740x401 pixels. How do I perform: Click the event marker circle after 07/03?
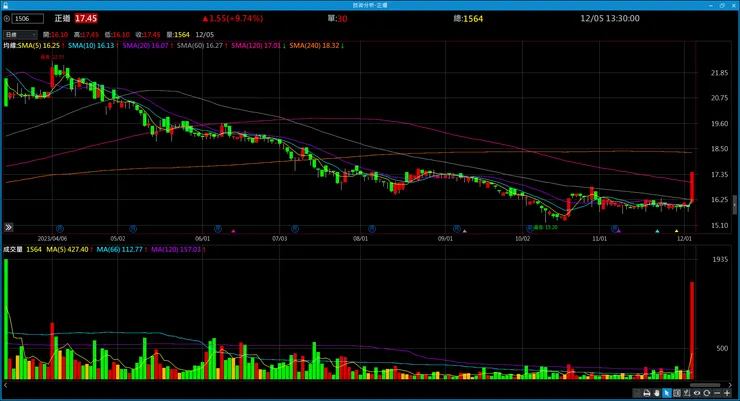pyautogui.click(x=295, y=229)
